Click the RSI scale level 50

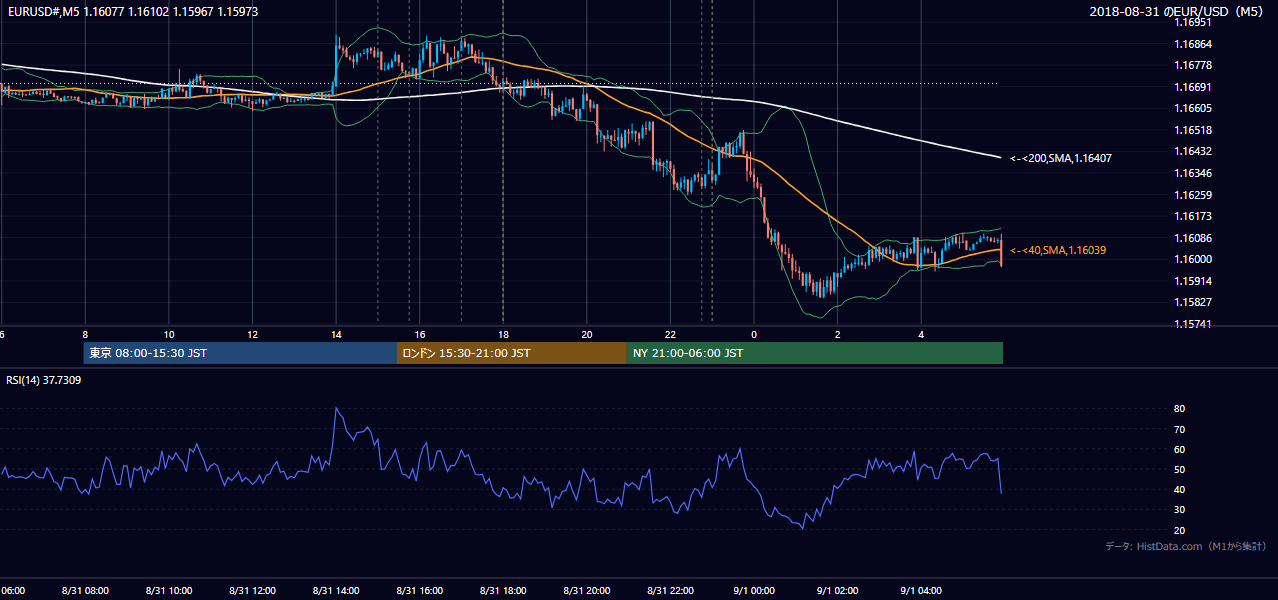pos(1179,469)
